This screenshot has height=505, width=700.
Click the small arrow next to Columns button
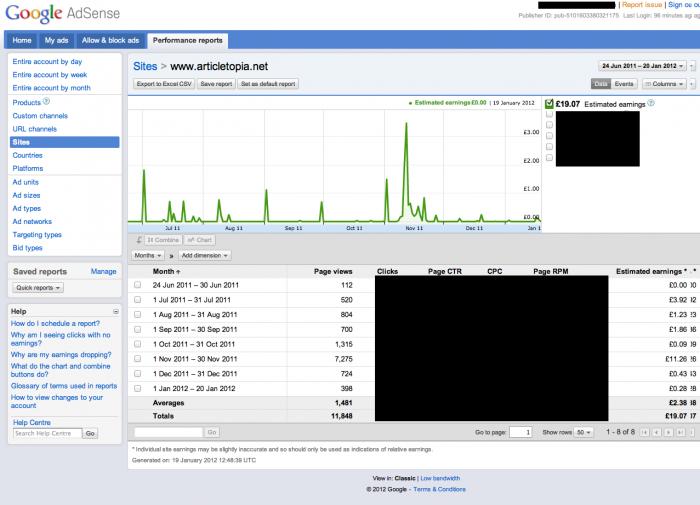[692, 83]
